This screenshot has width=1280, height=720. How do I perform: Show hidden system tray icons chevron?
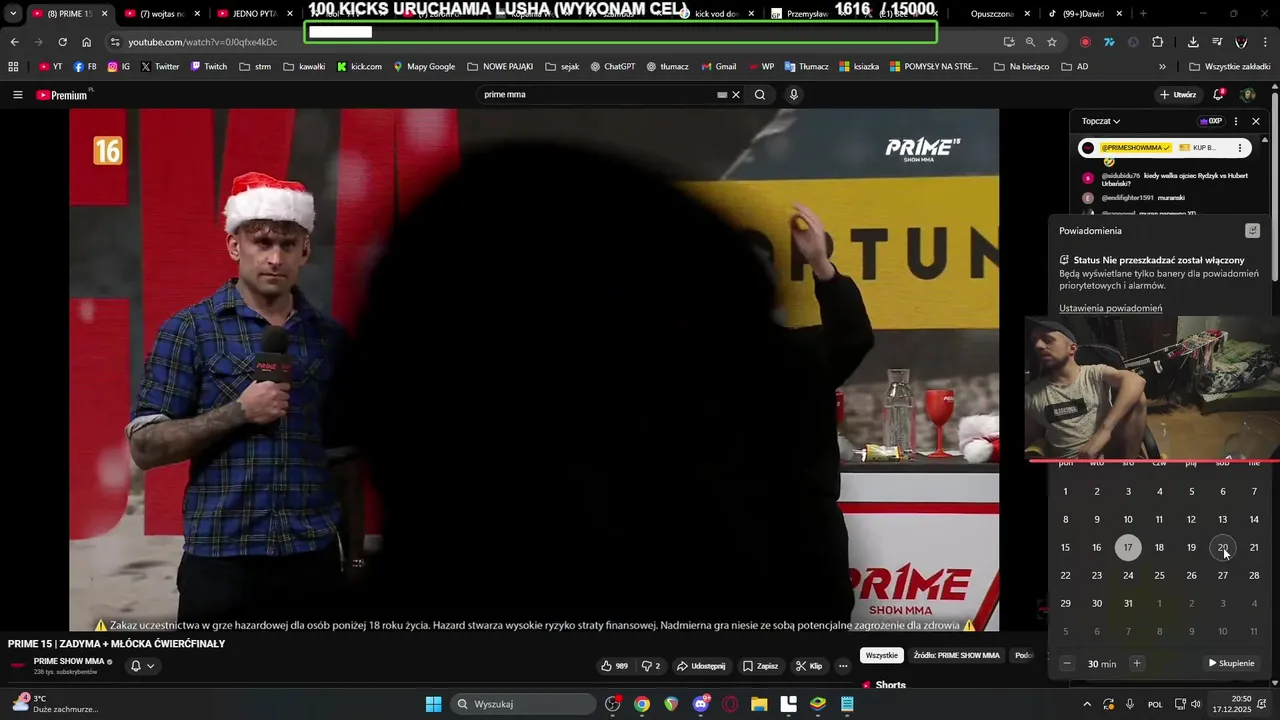coord(1087,704)
